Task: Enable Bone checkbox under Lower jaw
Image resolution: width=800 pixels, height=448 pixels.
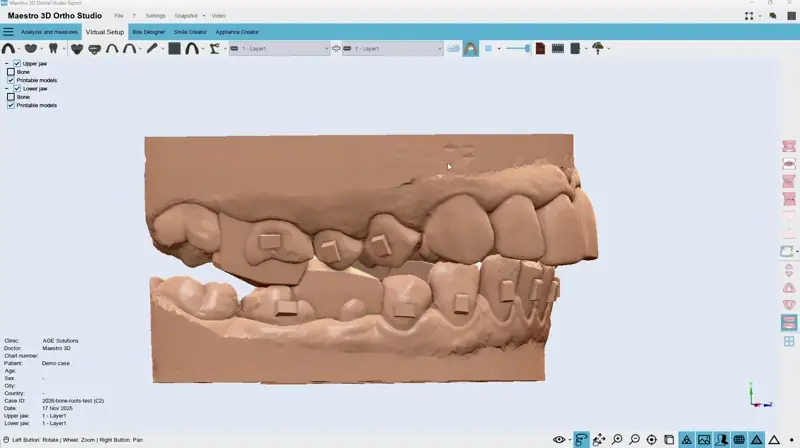Action: tap(11, 96)
